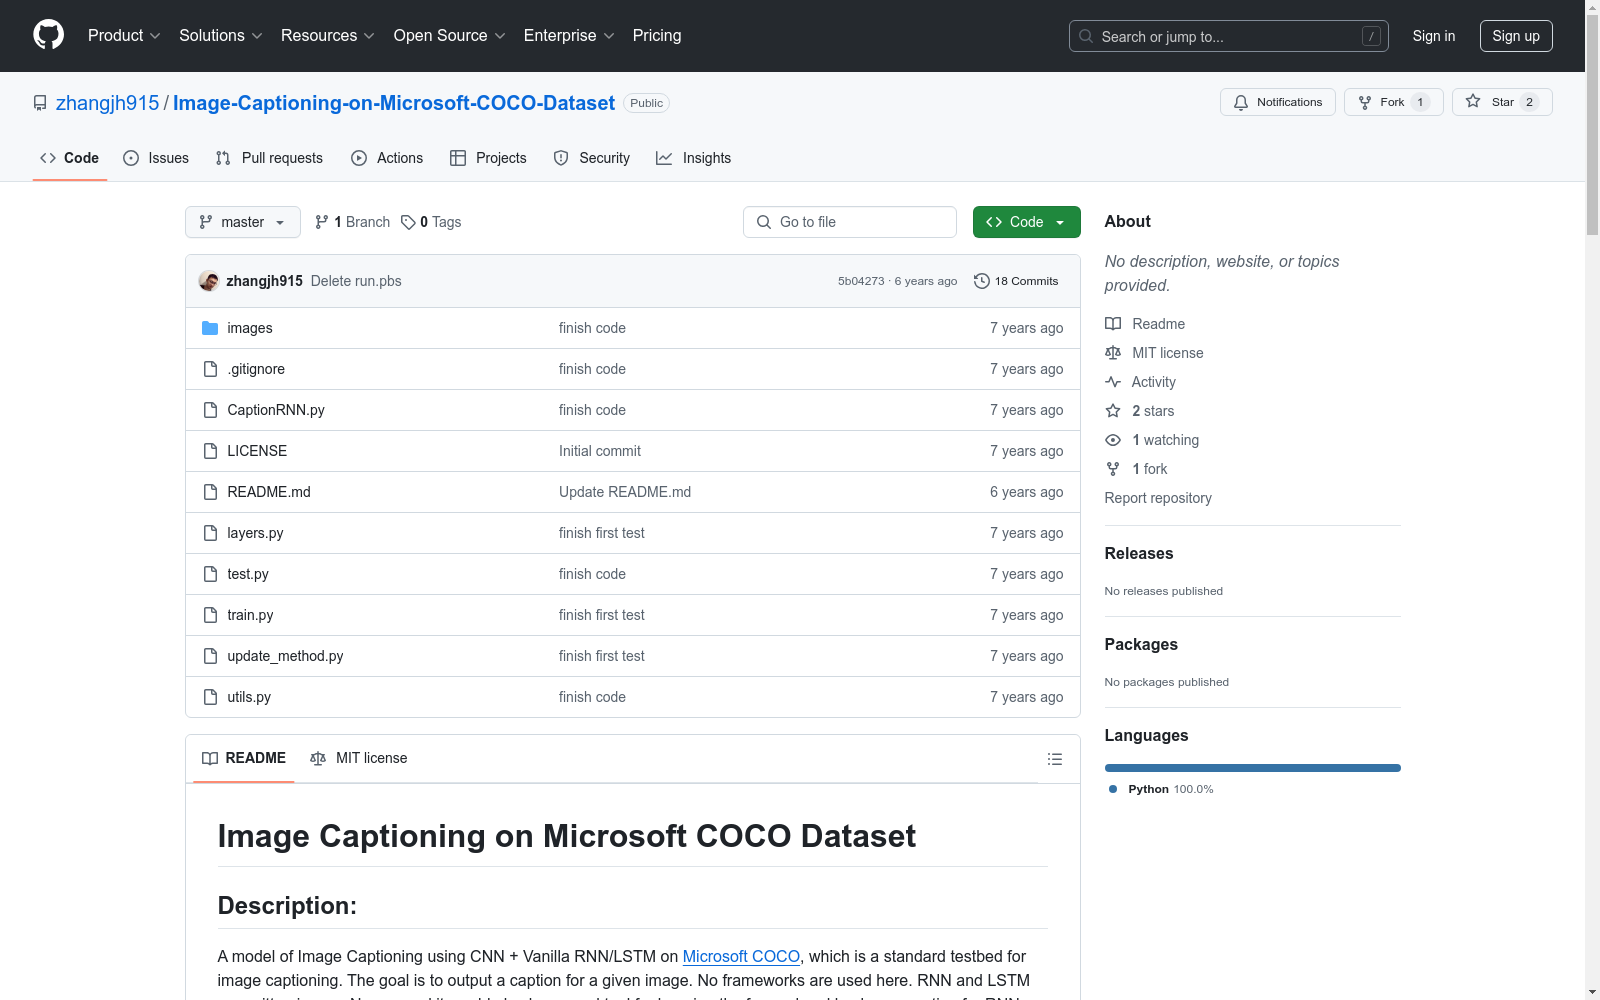The image size is (1600, 1000).
Task: Open the Delete run.pbs commit message
Action: [356, 281]
